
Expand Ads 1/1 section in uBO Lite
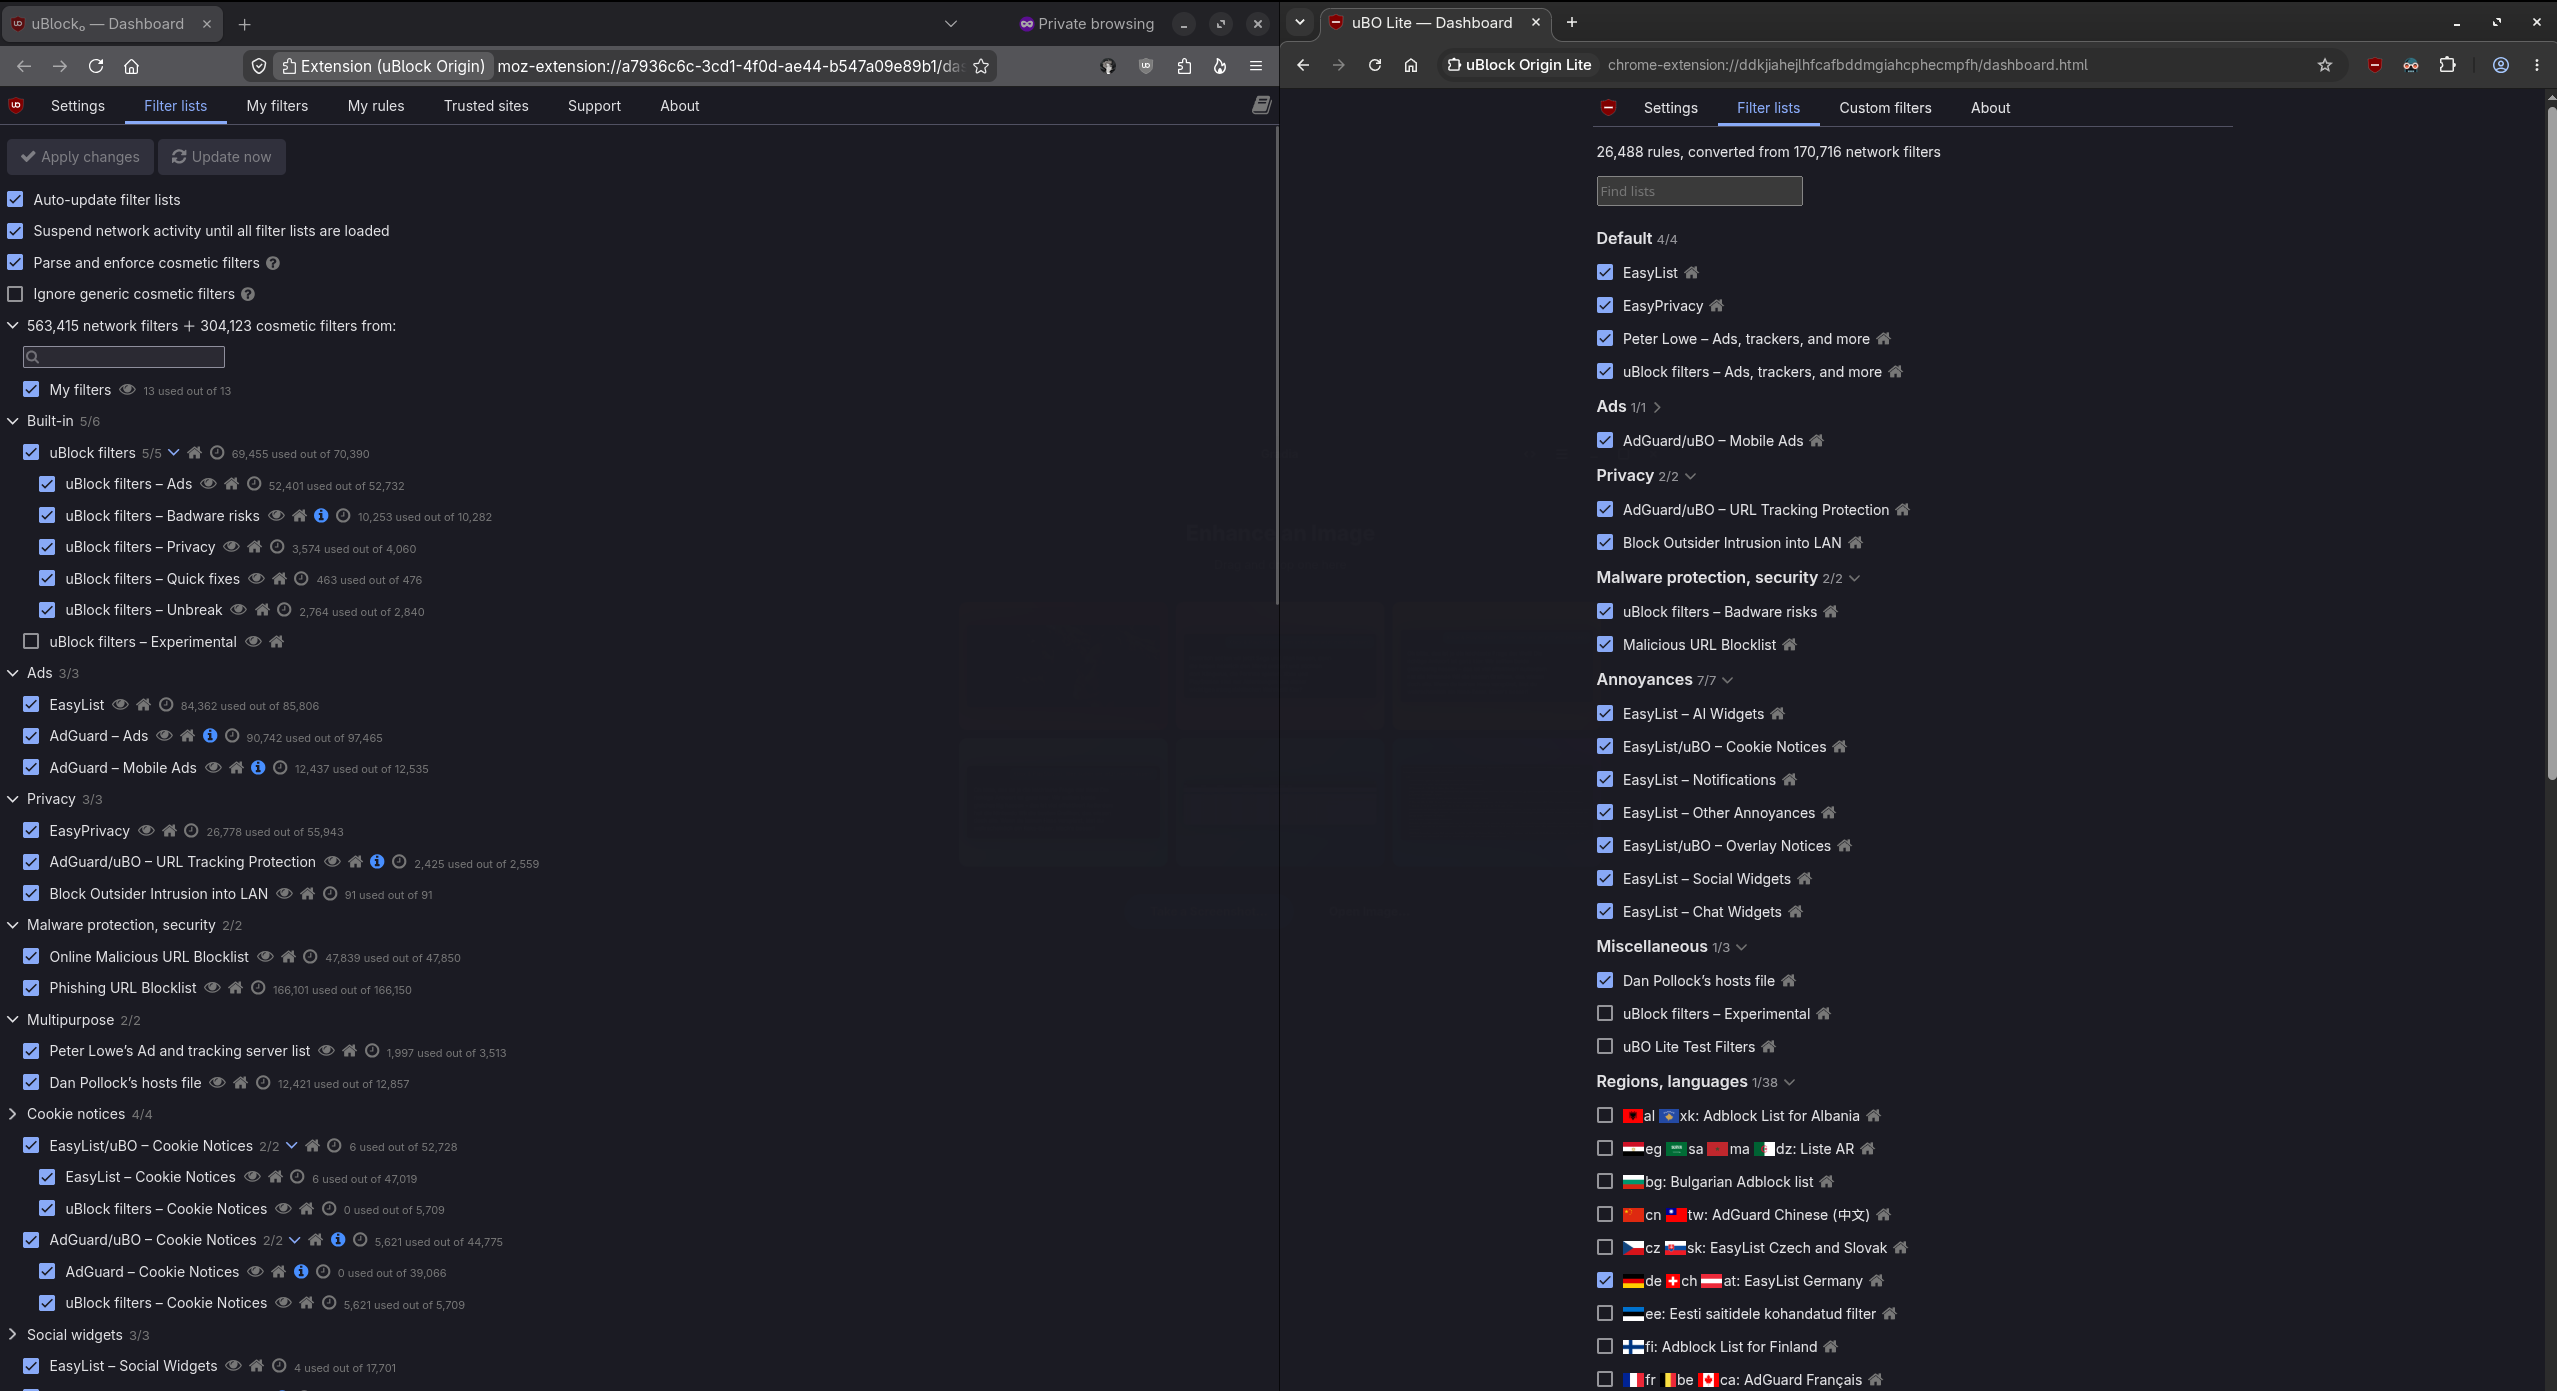(x=1657, y=407)
